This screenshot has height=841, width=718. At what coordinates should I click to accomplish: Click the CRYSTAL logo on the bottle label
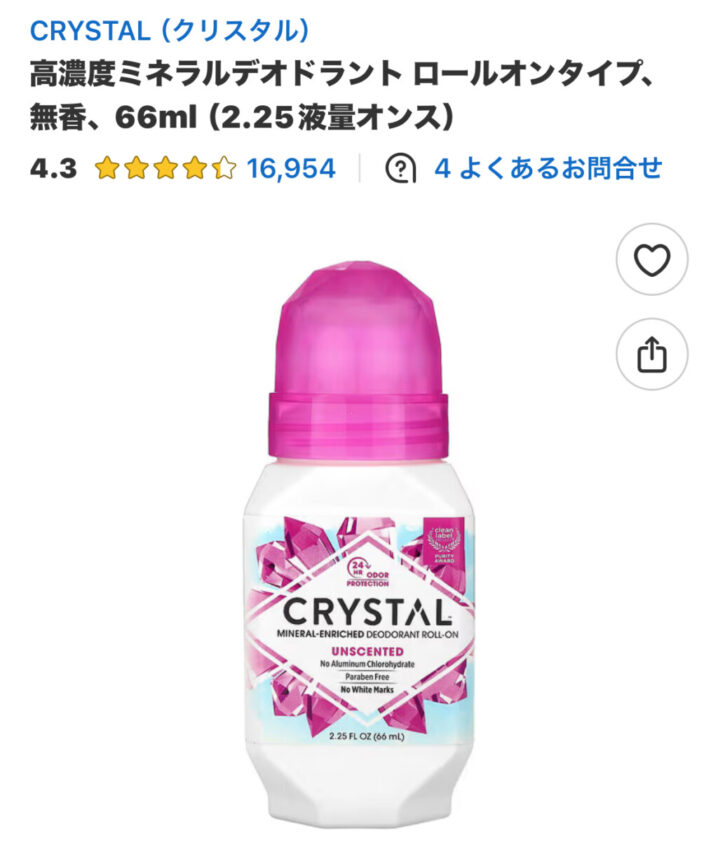(x=366, y=612)
